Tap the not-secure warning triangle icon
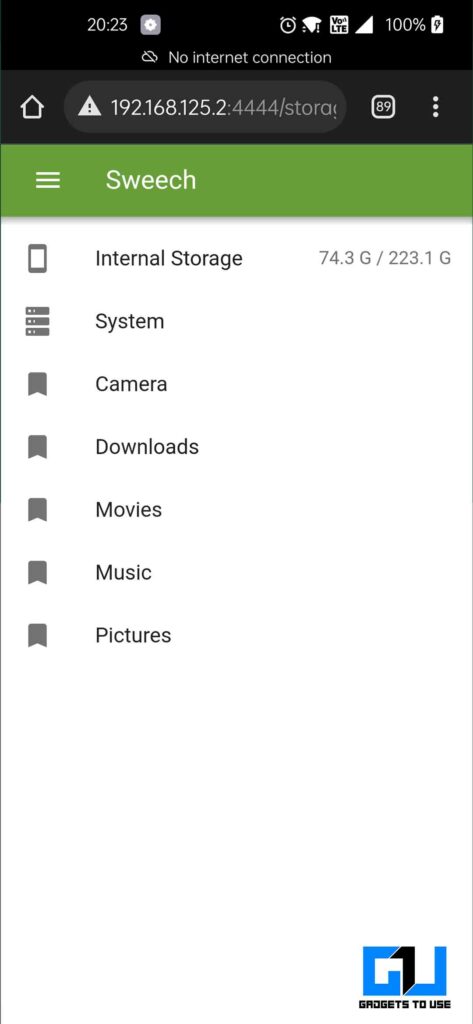This screenshot has height=1024, width=473. click(x=90, y=107)
